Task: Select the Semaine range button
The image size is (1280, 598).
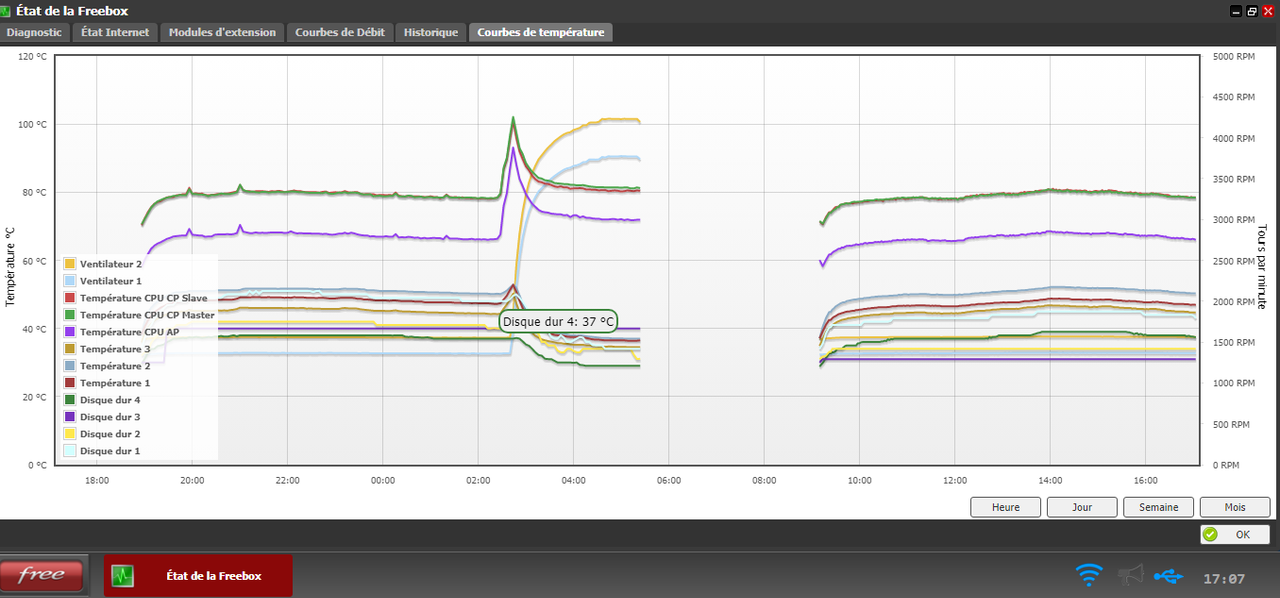Action: coord(1159,507)
